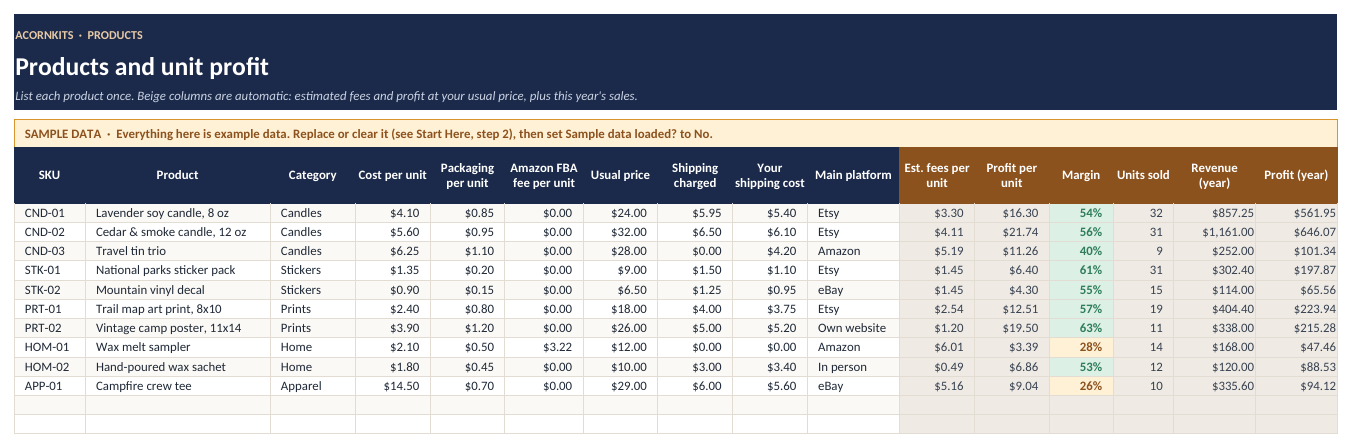The width and height of the screenshot is (1352, 448).
Task: Click the 'Own website' platform cell
Action: pos(853,328)
